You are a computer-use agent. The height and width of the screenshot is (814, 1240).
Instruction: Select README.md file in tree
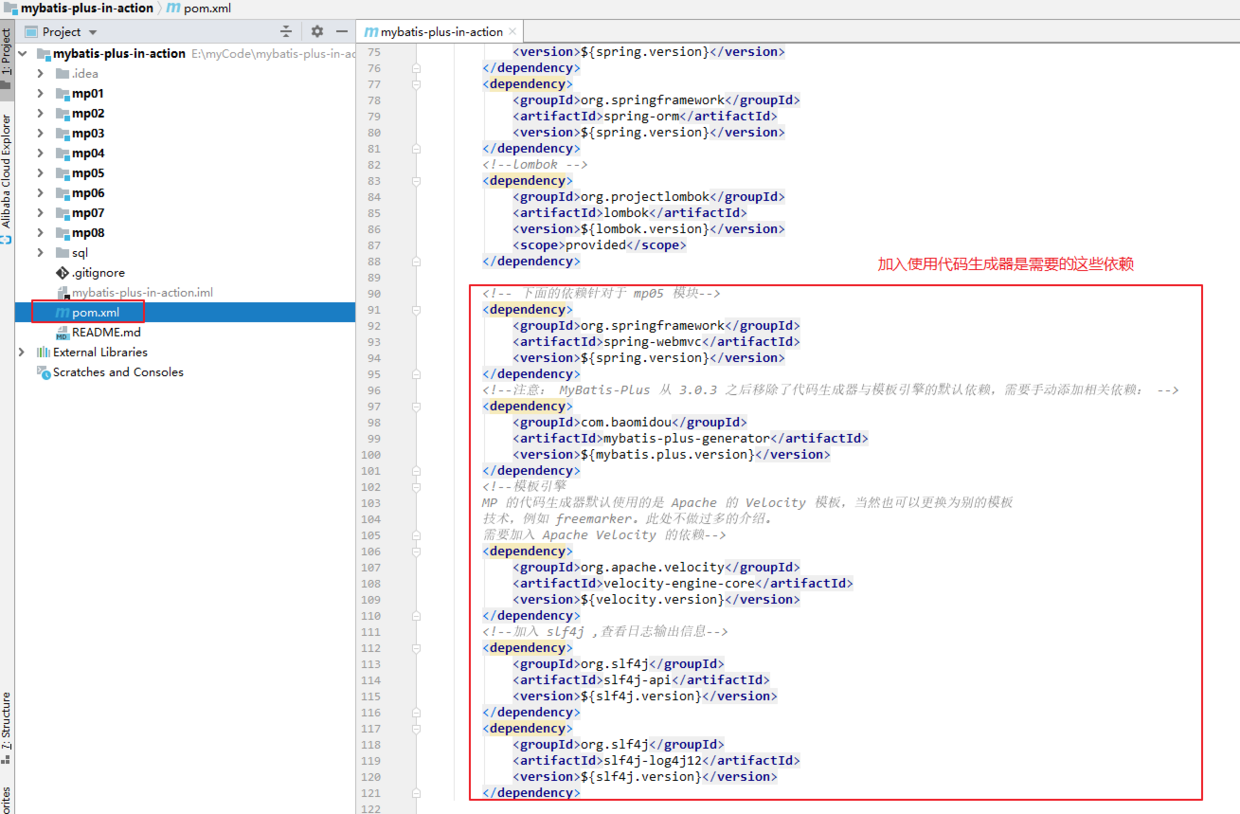[x=106, y=332]
